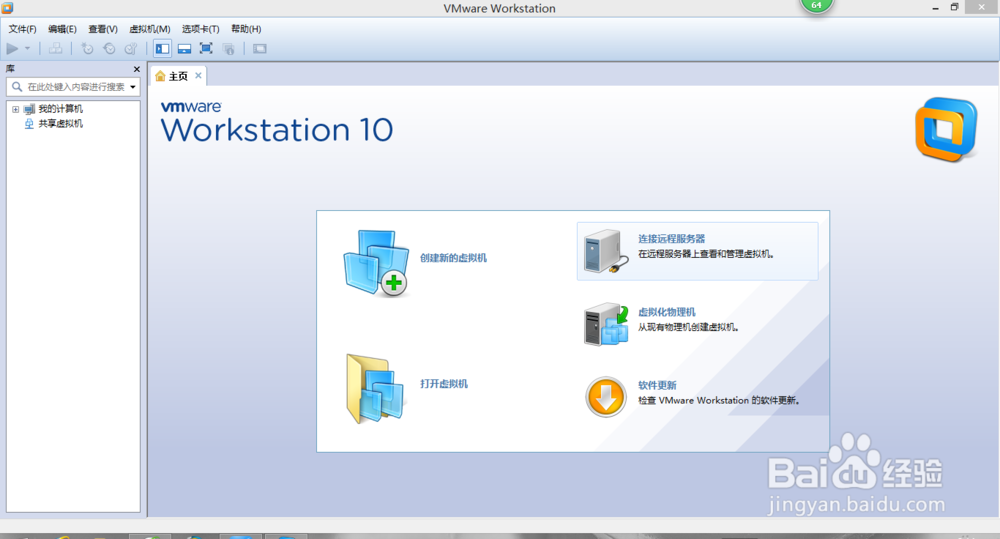This screenshot has height=539, width=1000.
Task: Click the 打开虚拟机 link text
Action: [x=444, y=383]
